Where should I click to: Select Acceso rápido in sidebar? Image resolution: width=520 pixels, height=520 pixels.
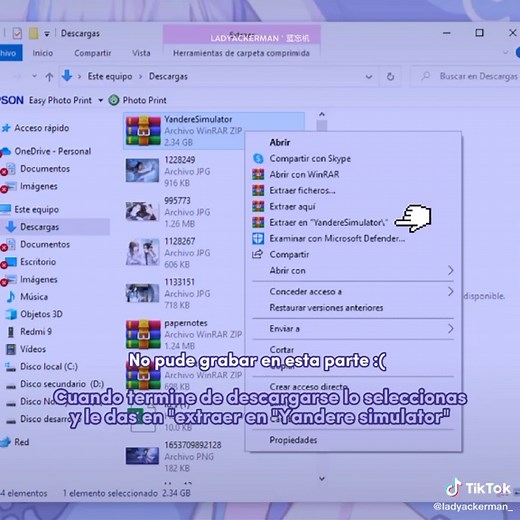click(x=41, y=128)
